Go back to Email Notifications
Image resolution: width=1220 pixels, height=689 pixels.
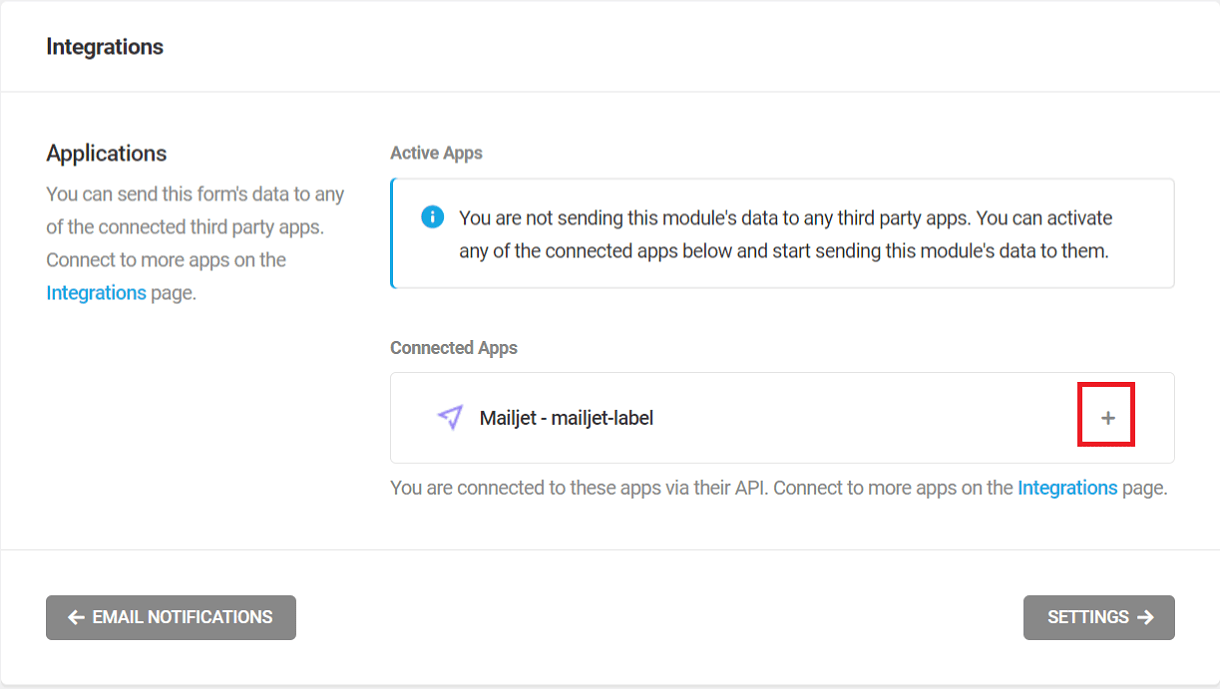pos(171,617)
